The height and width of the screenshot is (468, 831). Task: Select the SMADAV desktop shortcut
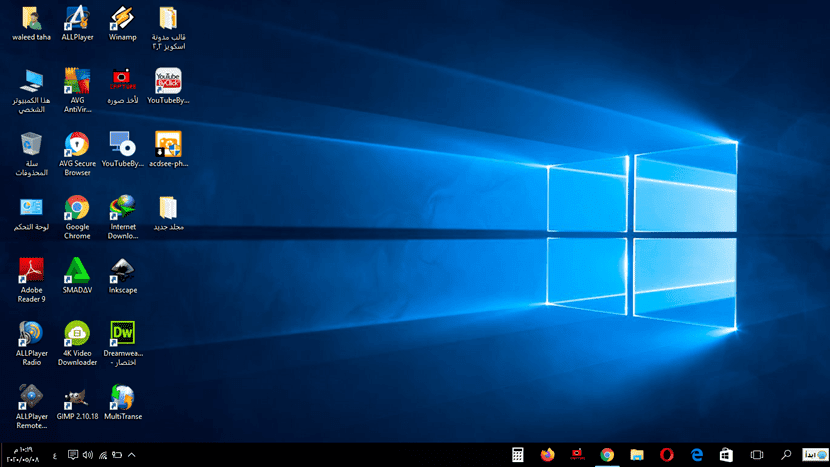pos(77,276)
